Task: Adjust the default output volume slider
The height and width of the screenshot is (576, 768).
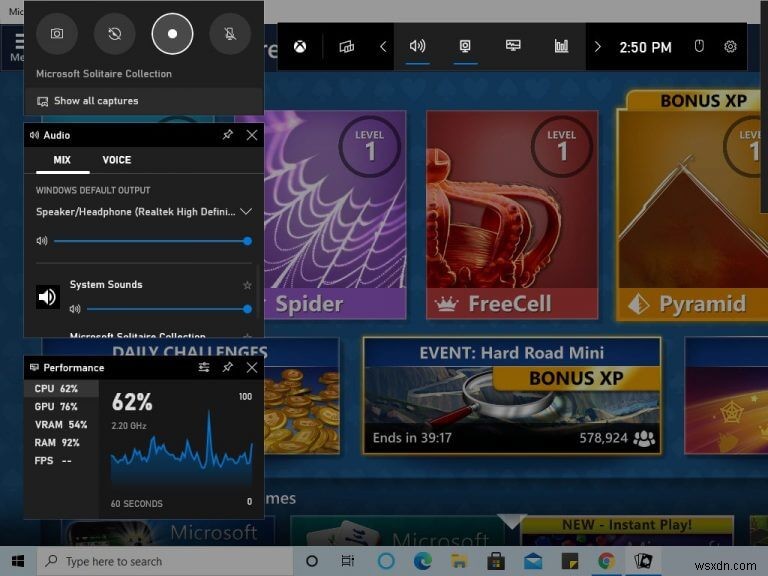Action: point(152,241)
